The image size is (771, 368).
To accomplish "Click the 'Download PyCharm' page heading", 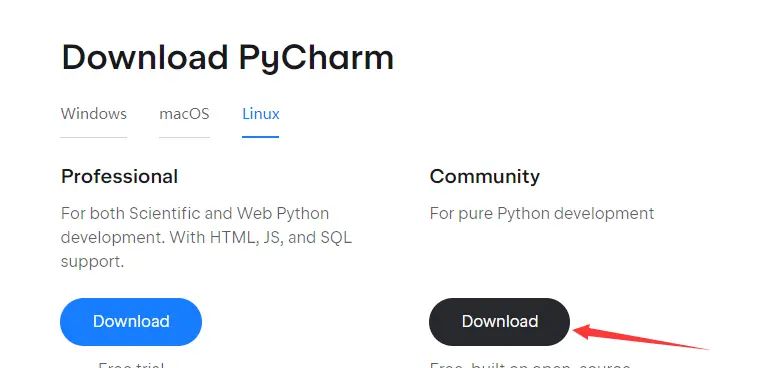I will (228, 58).
